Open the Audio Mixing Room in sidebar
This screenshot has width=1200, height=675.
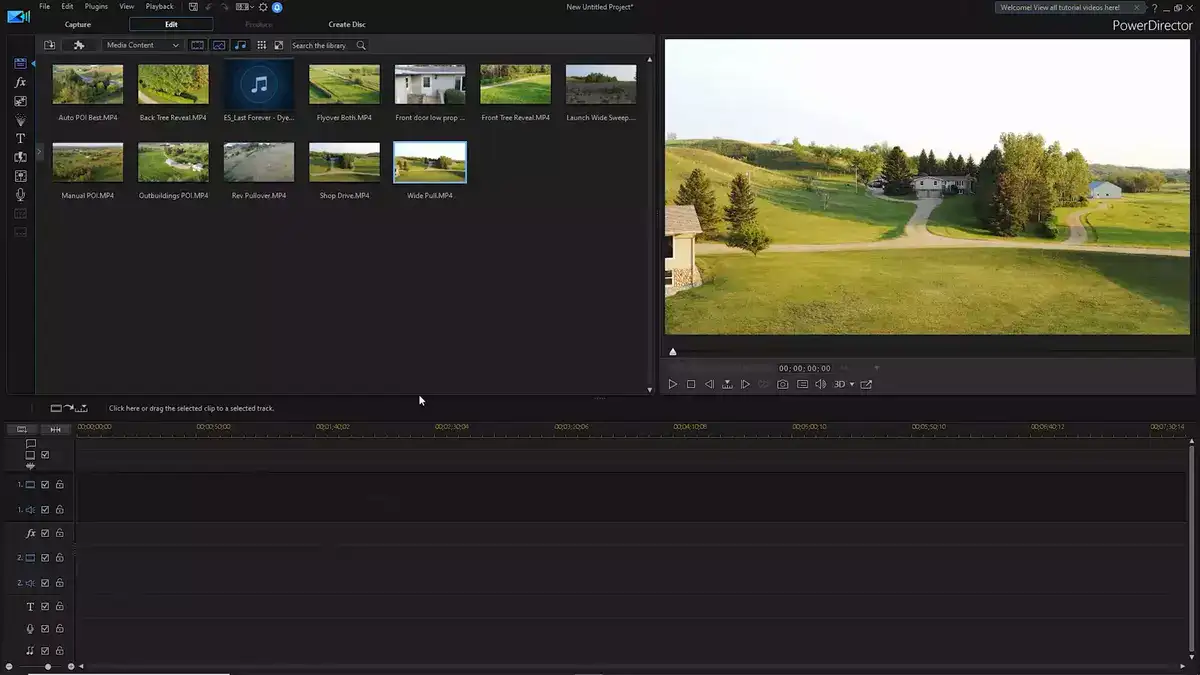coord(20,176)
